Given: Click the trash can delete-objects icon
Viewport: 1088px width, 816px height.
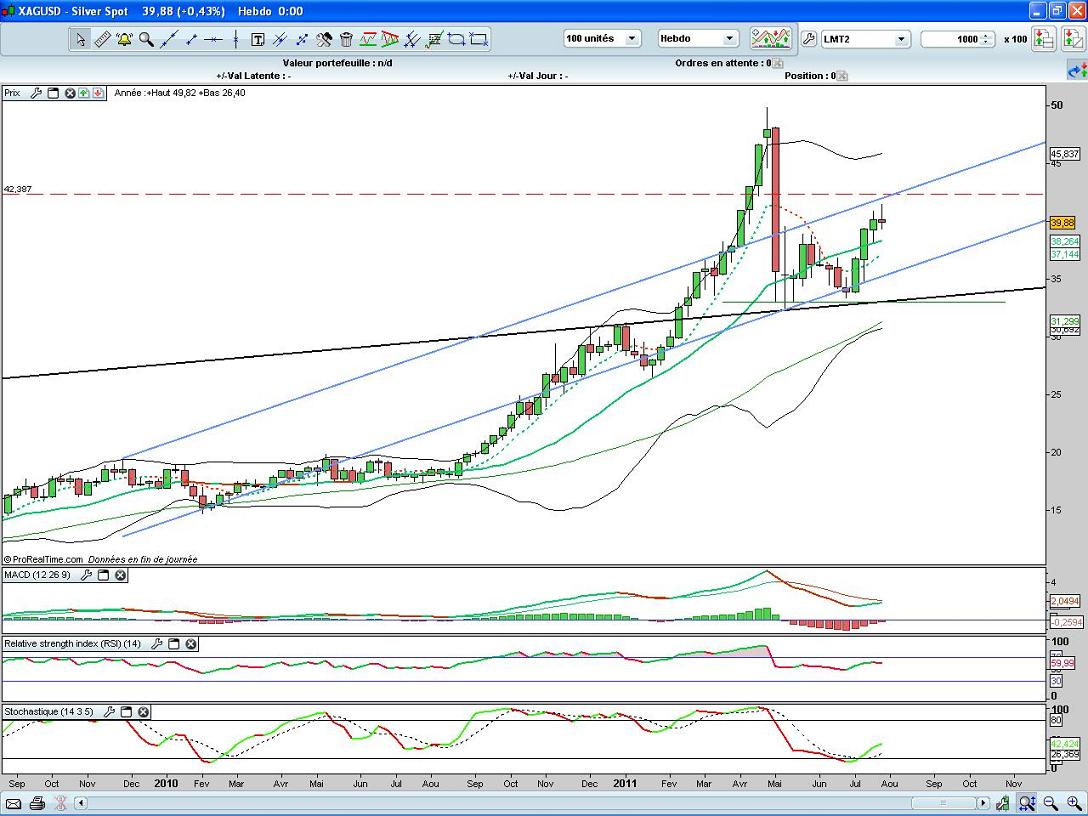Looking at the screenshot, I should coord(346,40).
